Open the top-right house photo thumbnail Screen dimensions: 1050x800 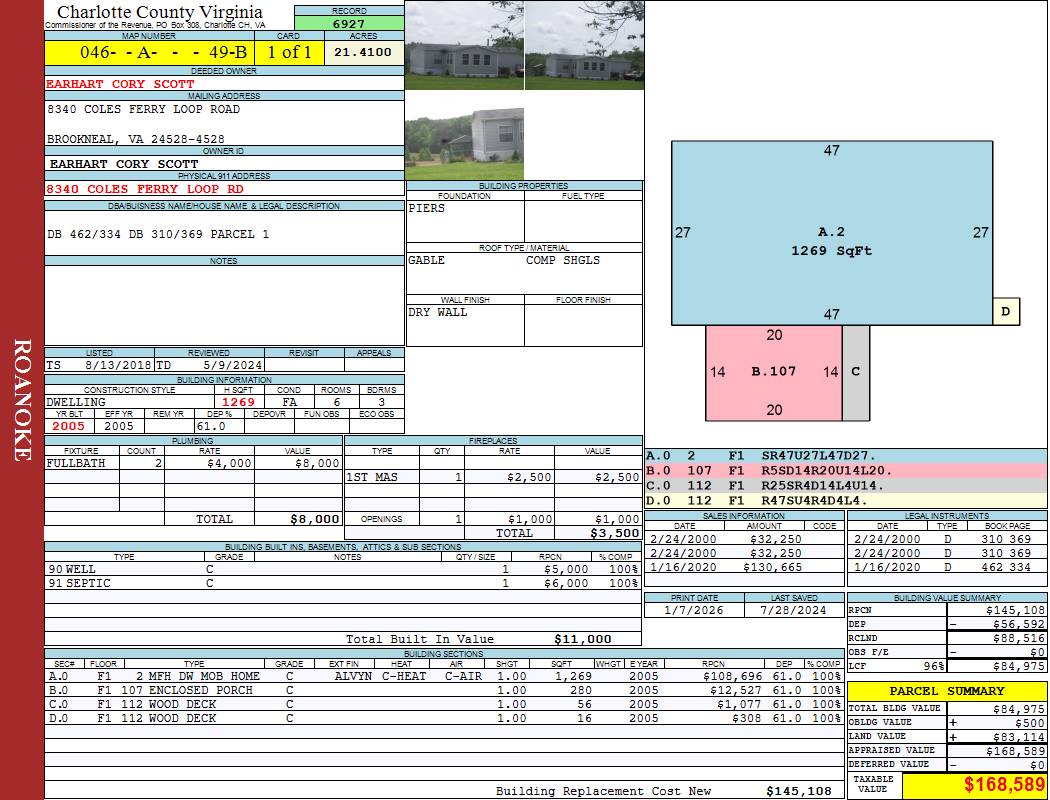(x=583, y=45)
